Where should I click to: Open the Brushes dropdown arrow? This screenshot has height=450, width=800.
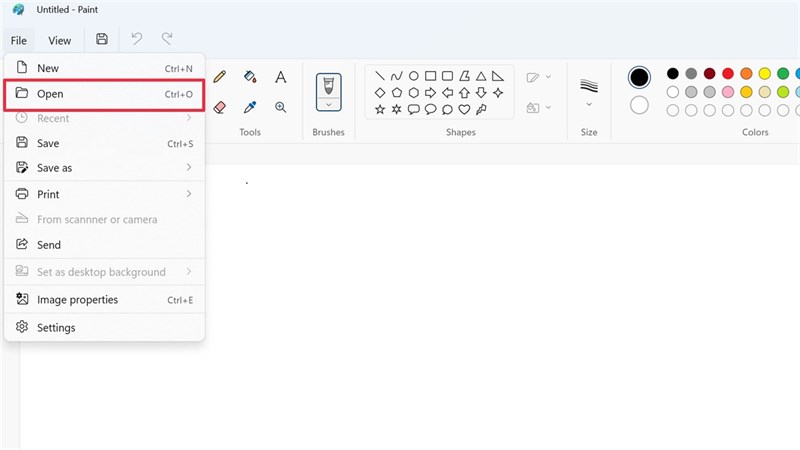[x=328, y=104]
